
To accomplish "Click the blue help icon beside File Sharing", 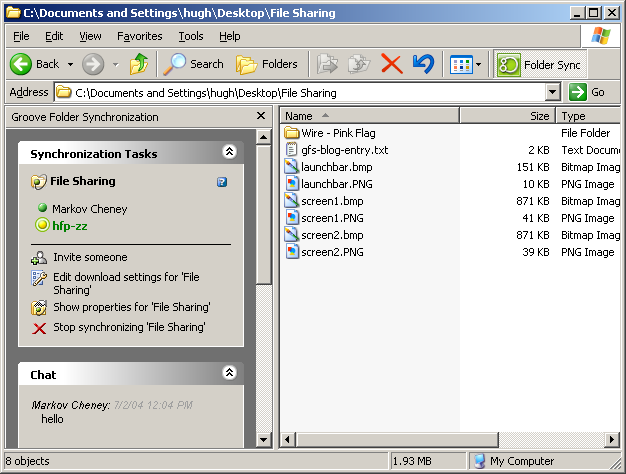I will pyautogui.click(x=222, y=182).
